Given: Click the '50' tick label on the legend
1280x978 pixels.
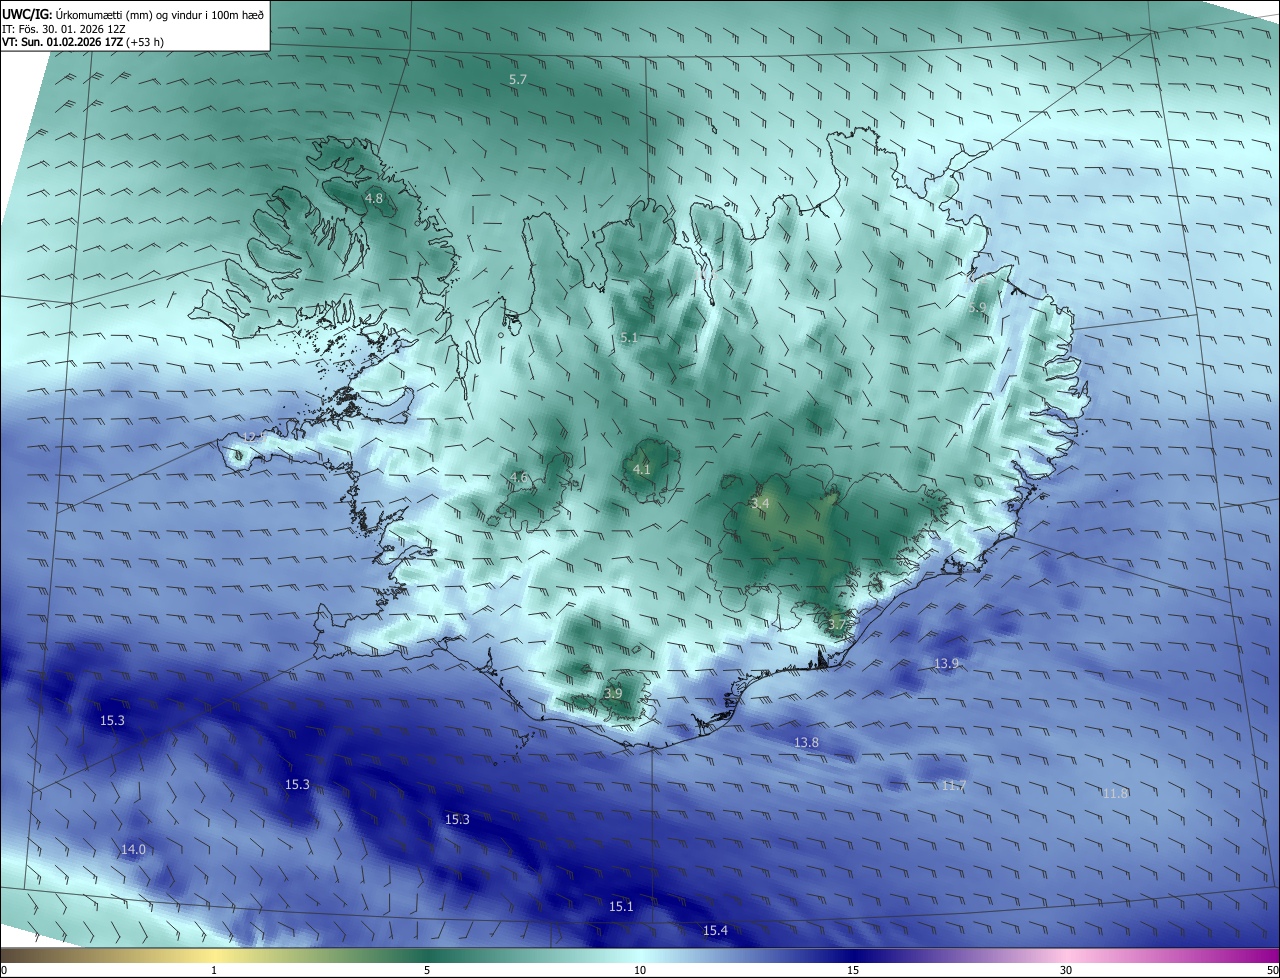Looking at the screenshot, I should [x=1272, y=971].
